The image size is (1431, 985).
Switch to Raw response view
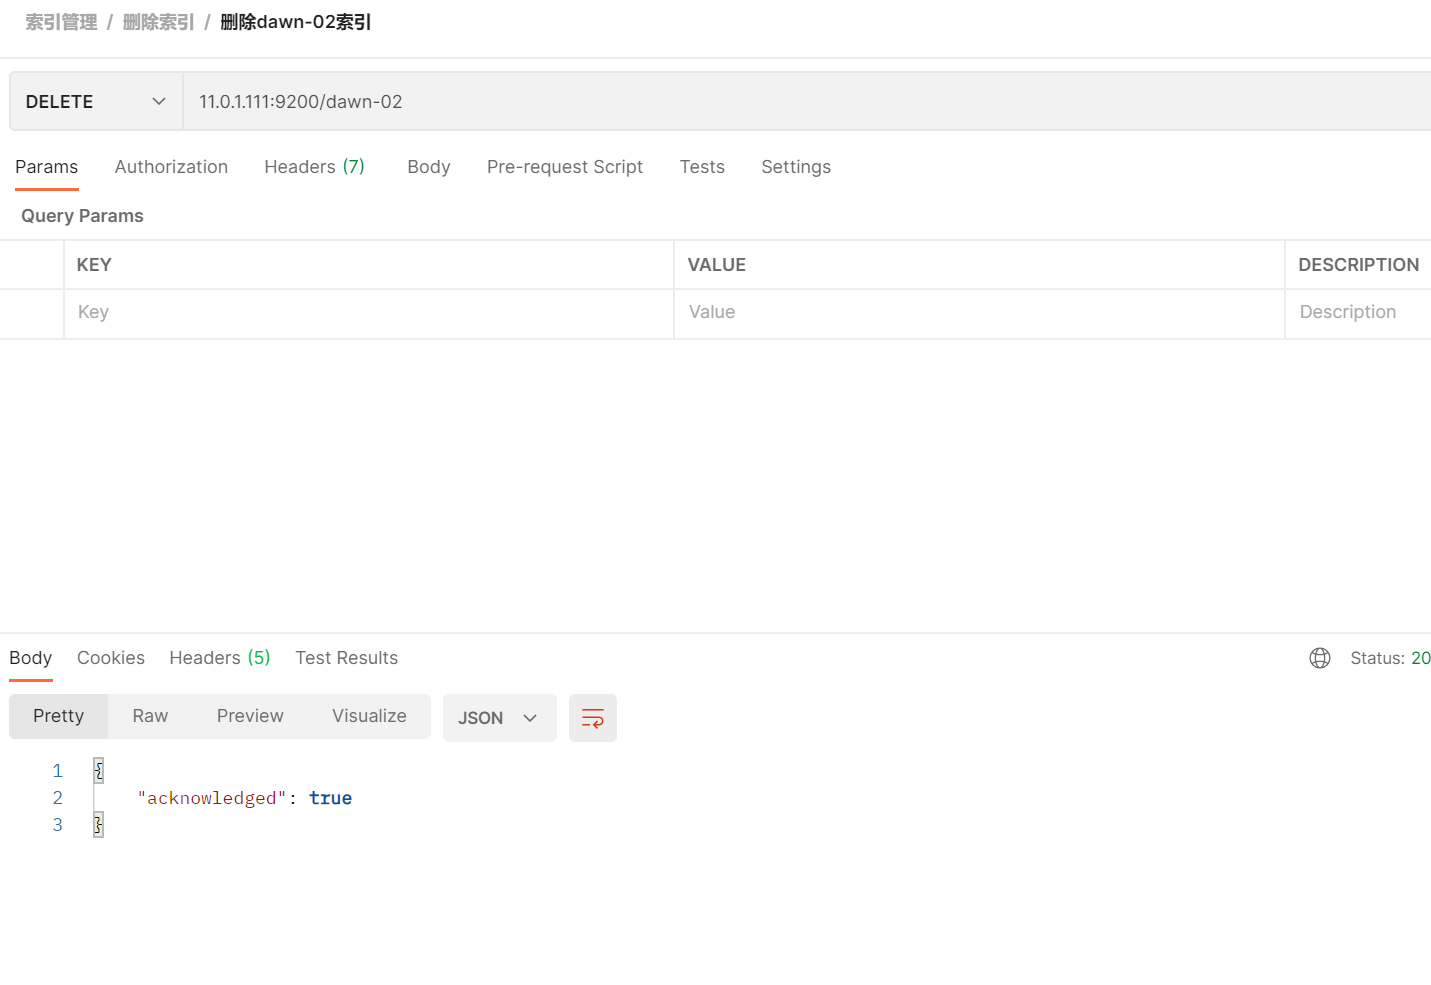pos(150,716)
